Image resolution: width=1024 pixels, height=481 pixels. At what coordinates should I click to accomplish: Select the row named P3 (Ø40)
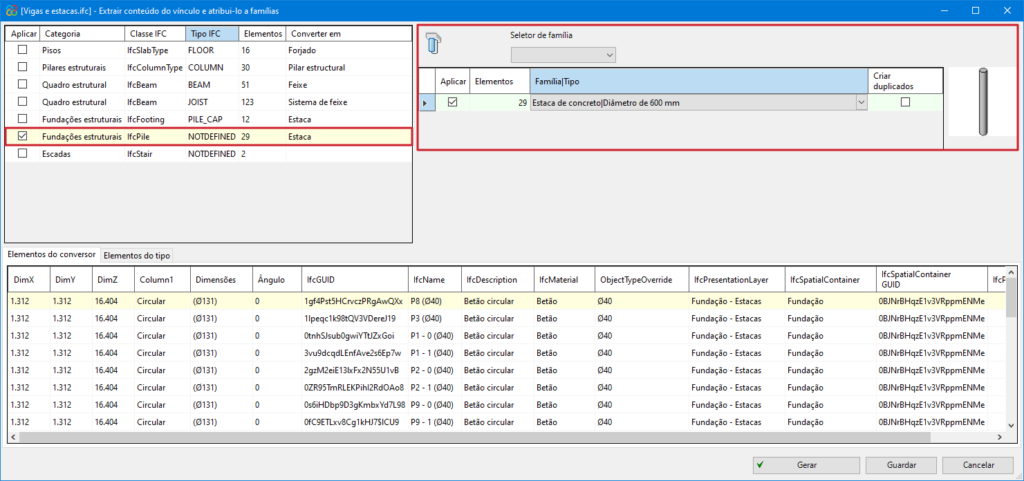tap(506, 318)
